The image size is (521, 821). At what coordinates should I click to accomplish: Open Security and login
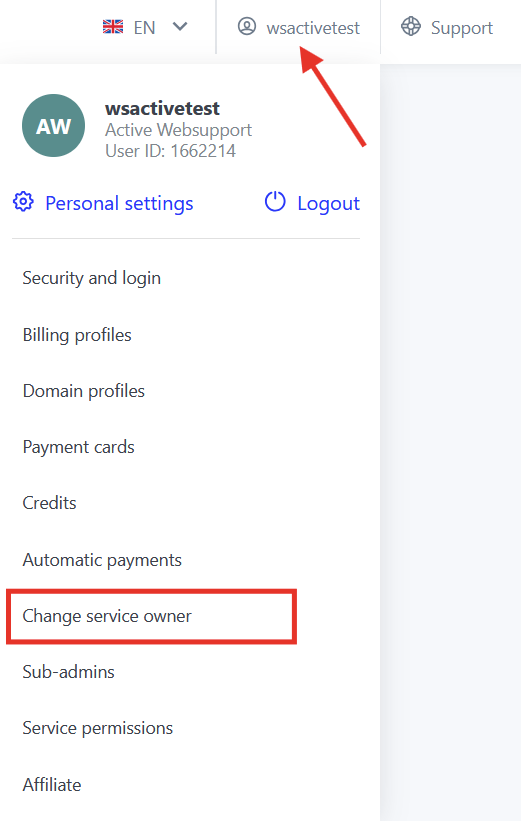(92, 278)
